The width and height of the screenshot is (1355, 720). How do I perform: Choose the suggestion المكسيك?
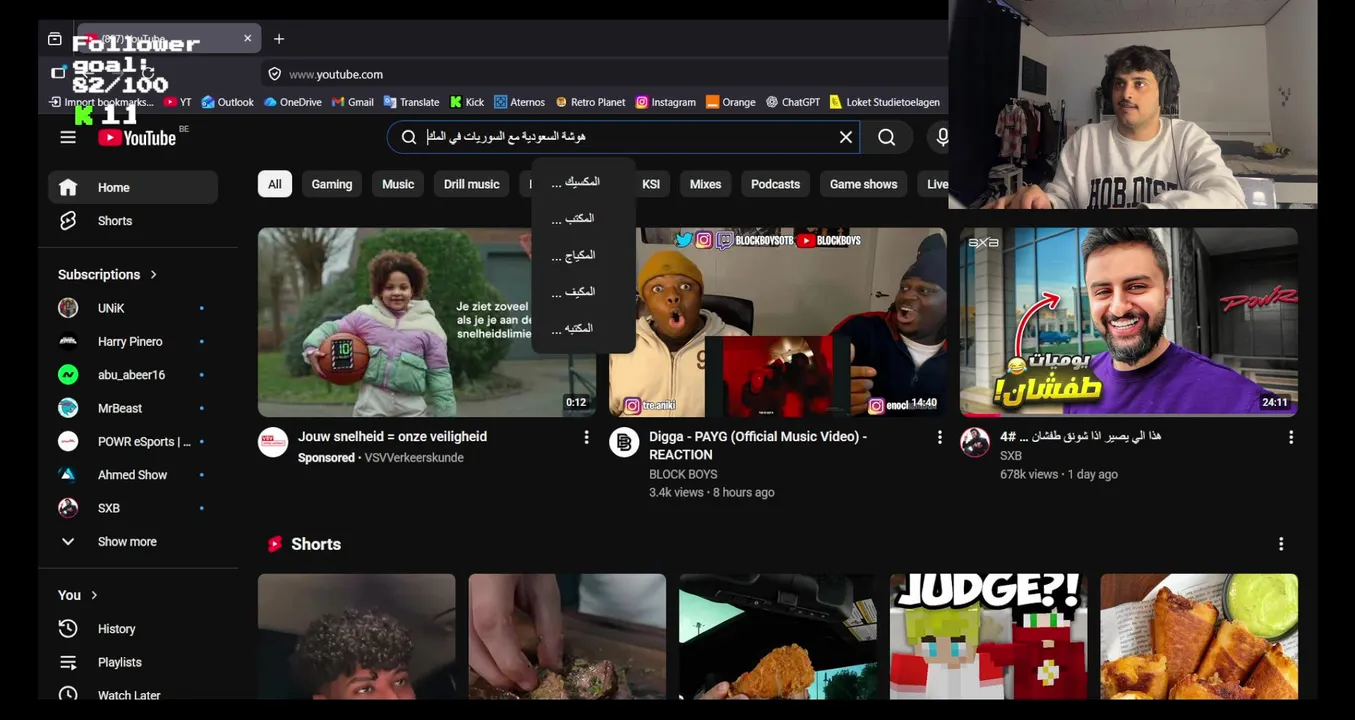point(583,182)
